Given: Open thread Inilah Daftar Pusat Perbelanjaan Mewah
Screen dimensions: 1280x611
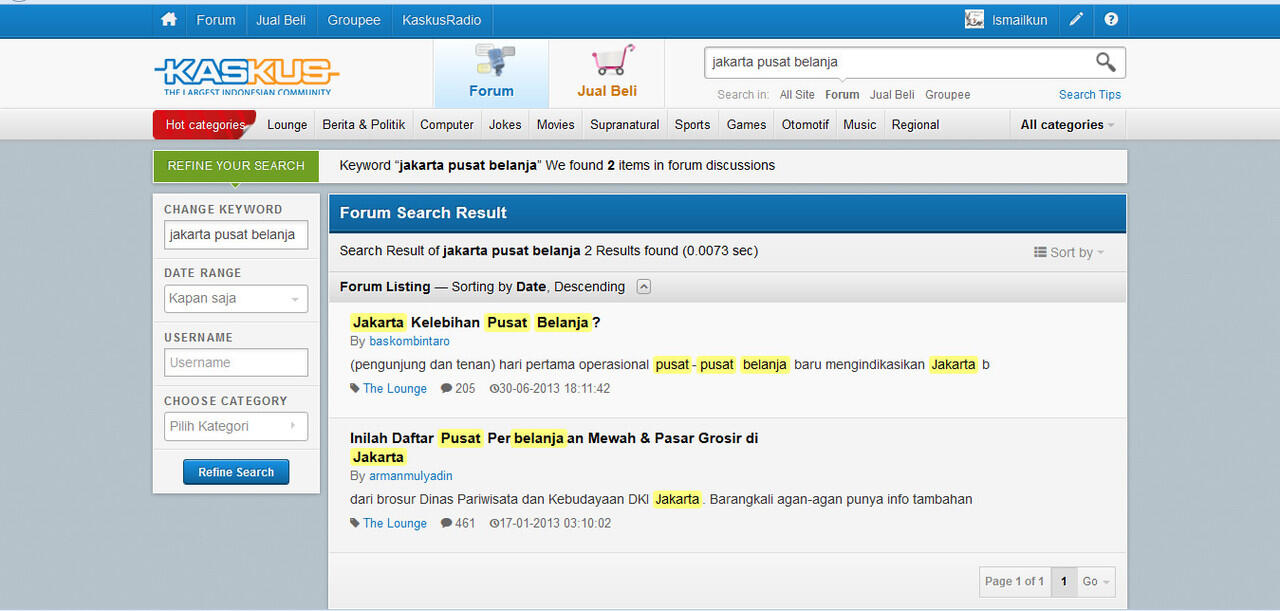Looking at the screenshot, I should [x=554, y=448].
